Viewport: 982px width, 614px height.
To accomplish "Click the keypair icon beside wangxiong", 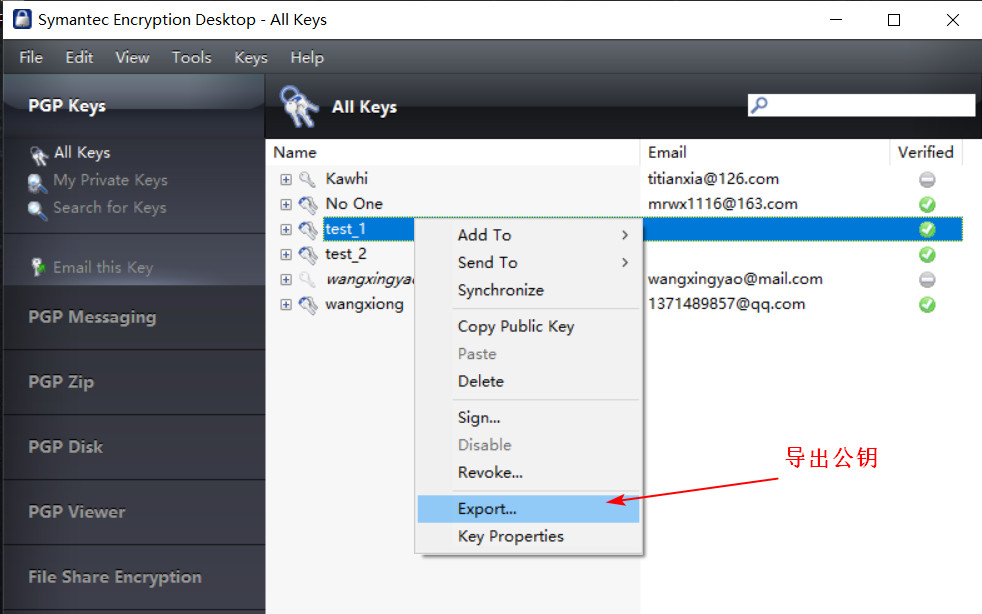I will (308, 304).
